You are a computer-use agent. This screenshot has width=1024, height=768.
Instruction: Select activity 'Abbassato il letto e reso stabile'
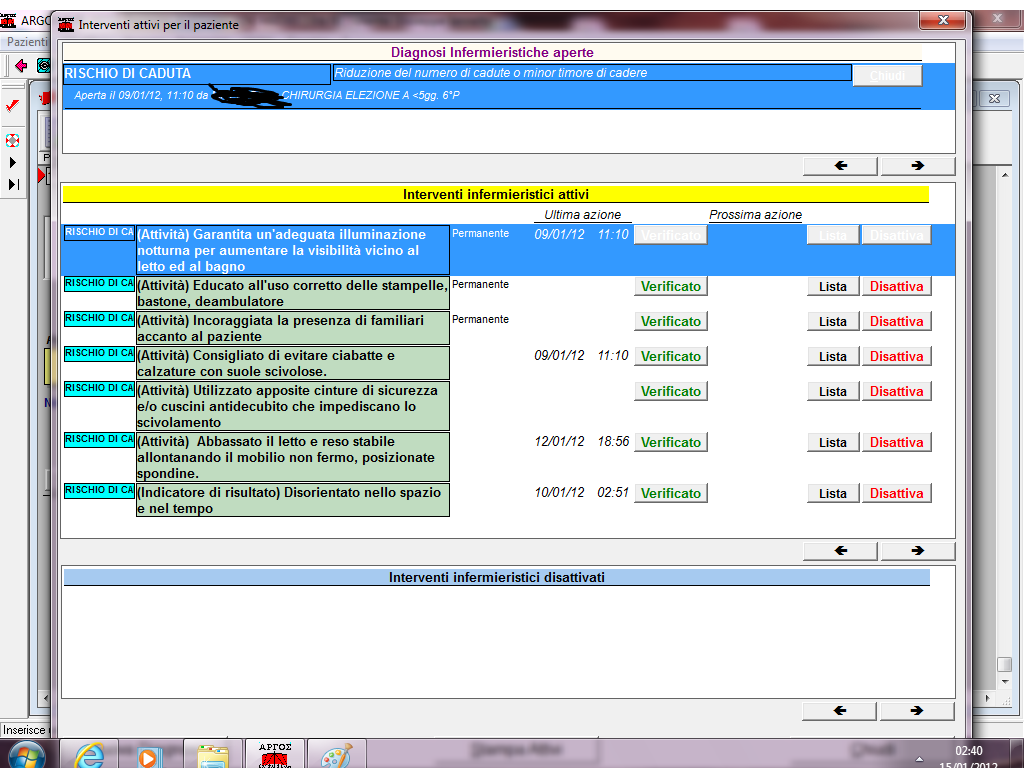293,457
